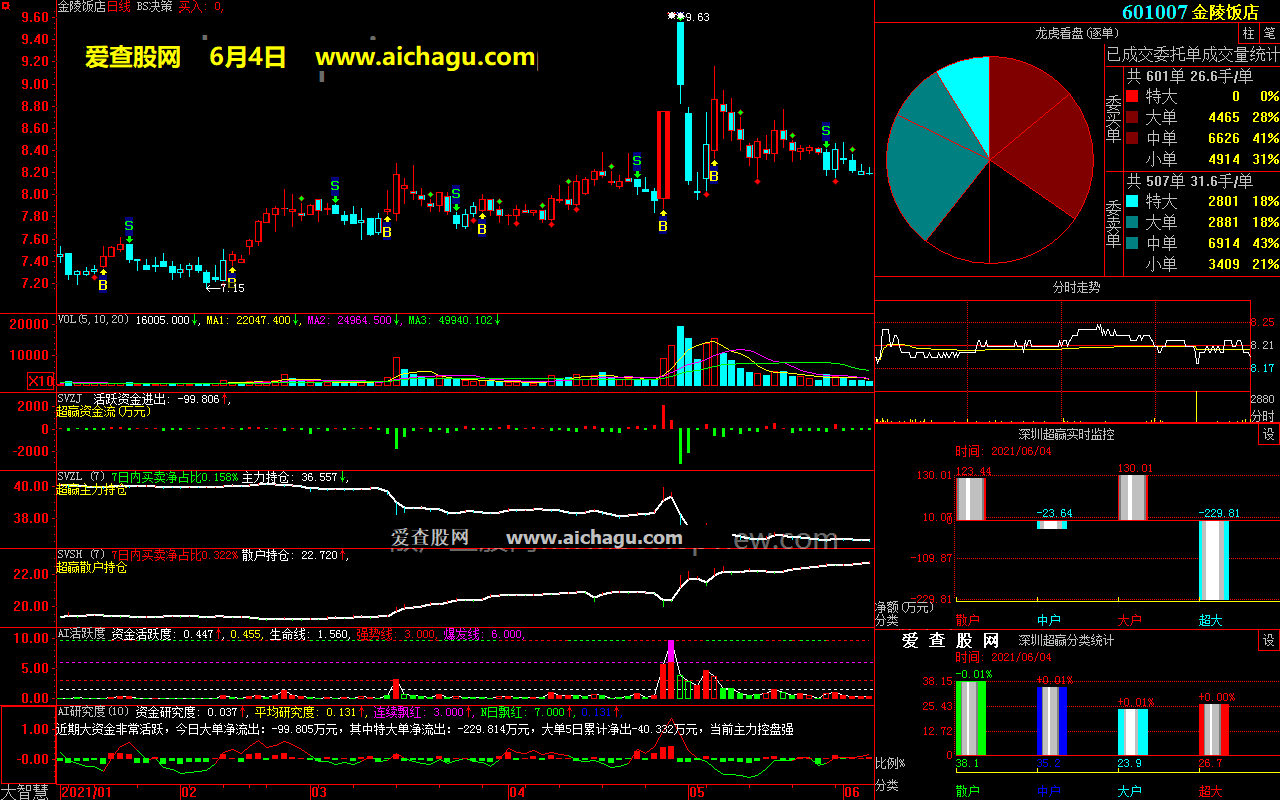Viewport: 1280px width, 800px height.
Task: Click the 散户 bar labeled 123.44
Action: [971, 498]
